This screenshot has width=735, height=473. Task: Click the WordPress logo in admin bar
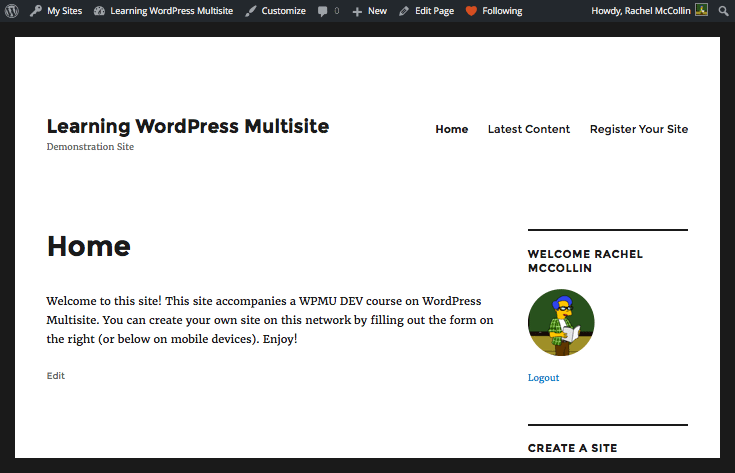12,11
